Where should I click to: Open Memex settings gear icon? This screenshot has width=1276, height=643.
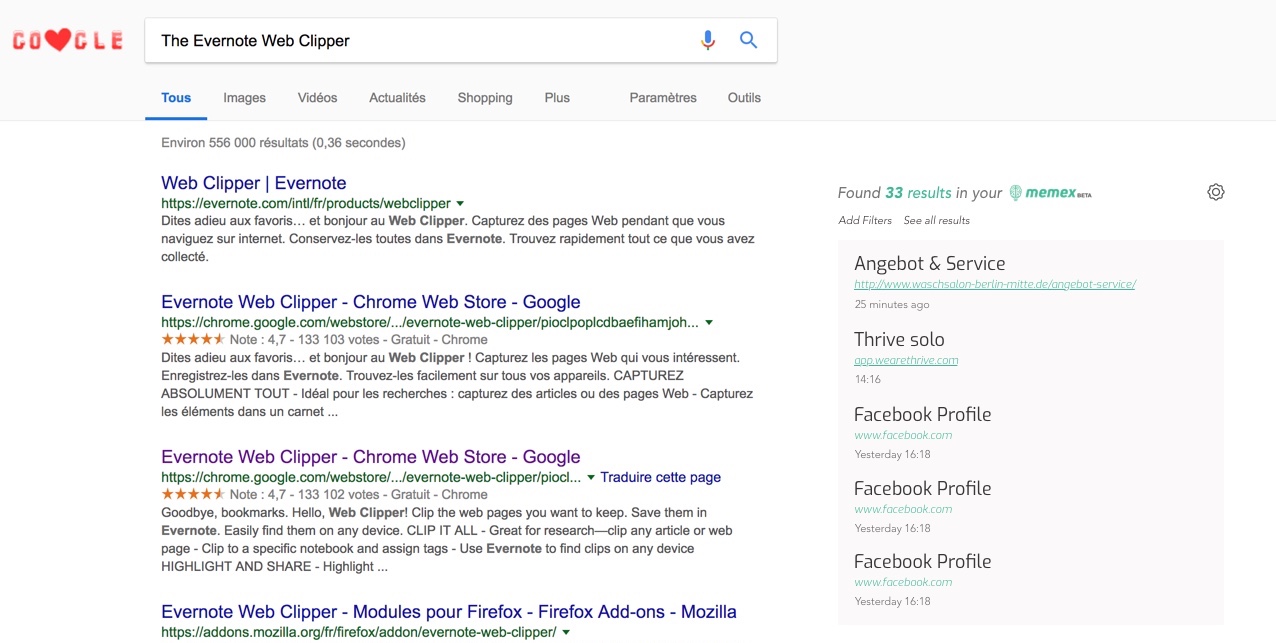(1216, 192)
